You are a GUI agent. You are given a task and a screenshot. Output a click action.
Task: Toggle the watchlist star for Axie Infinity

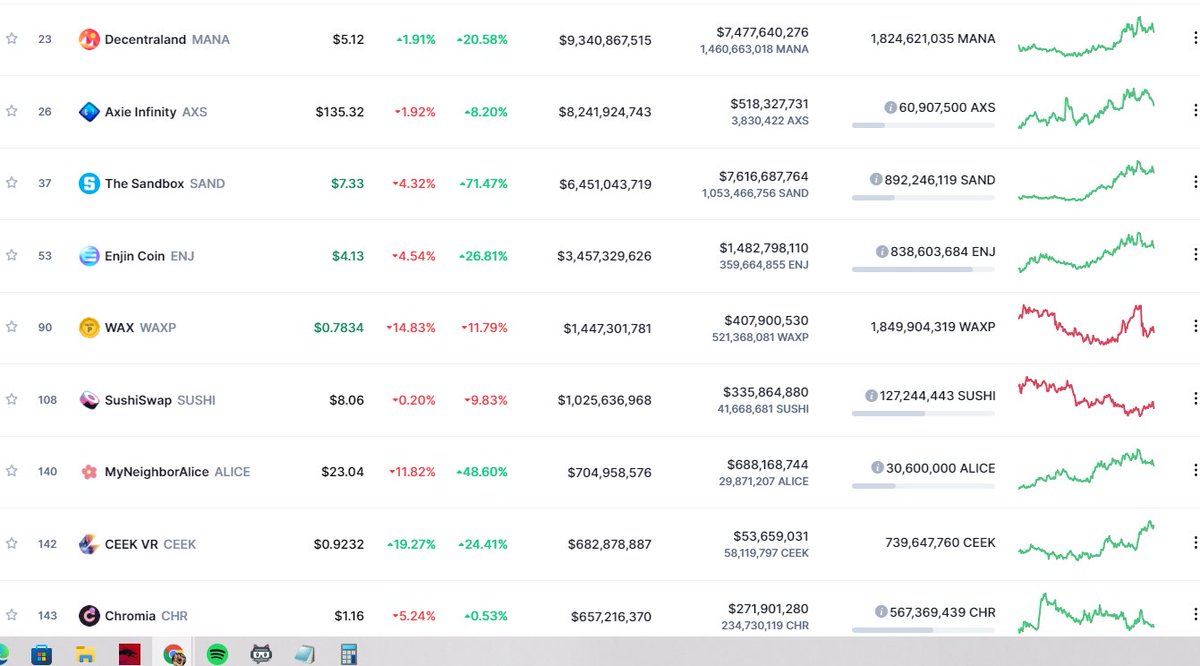pyautogui.click(x=12, y=111)
